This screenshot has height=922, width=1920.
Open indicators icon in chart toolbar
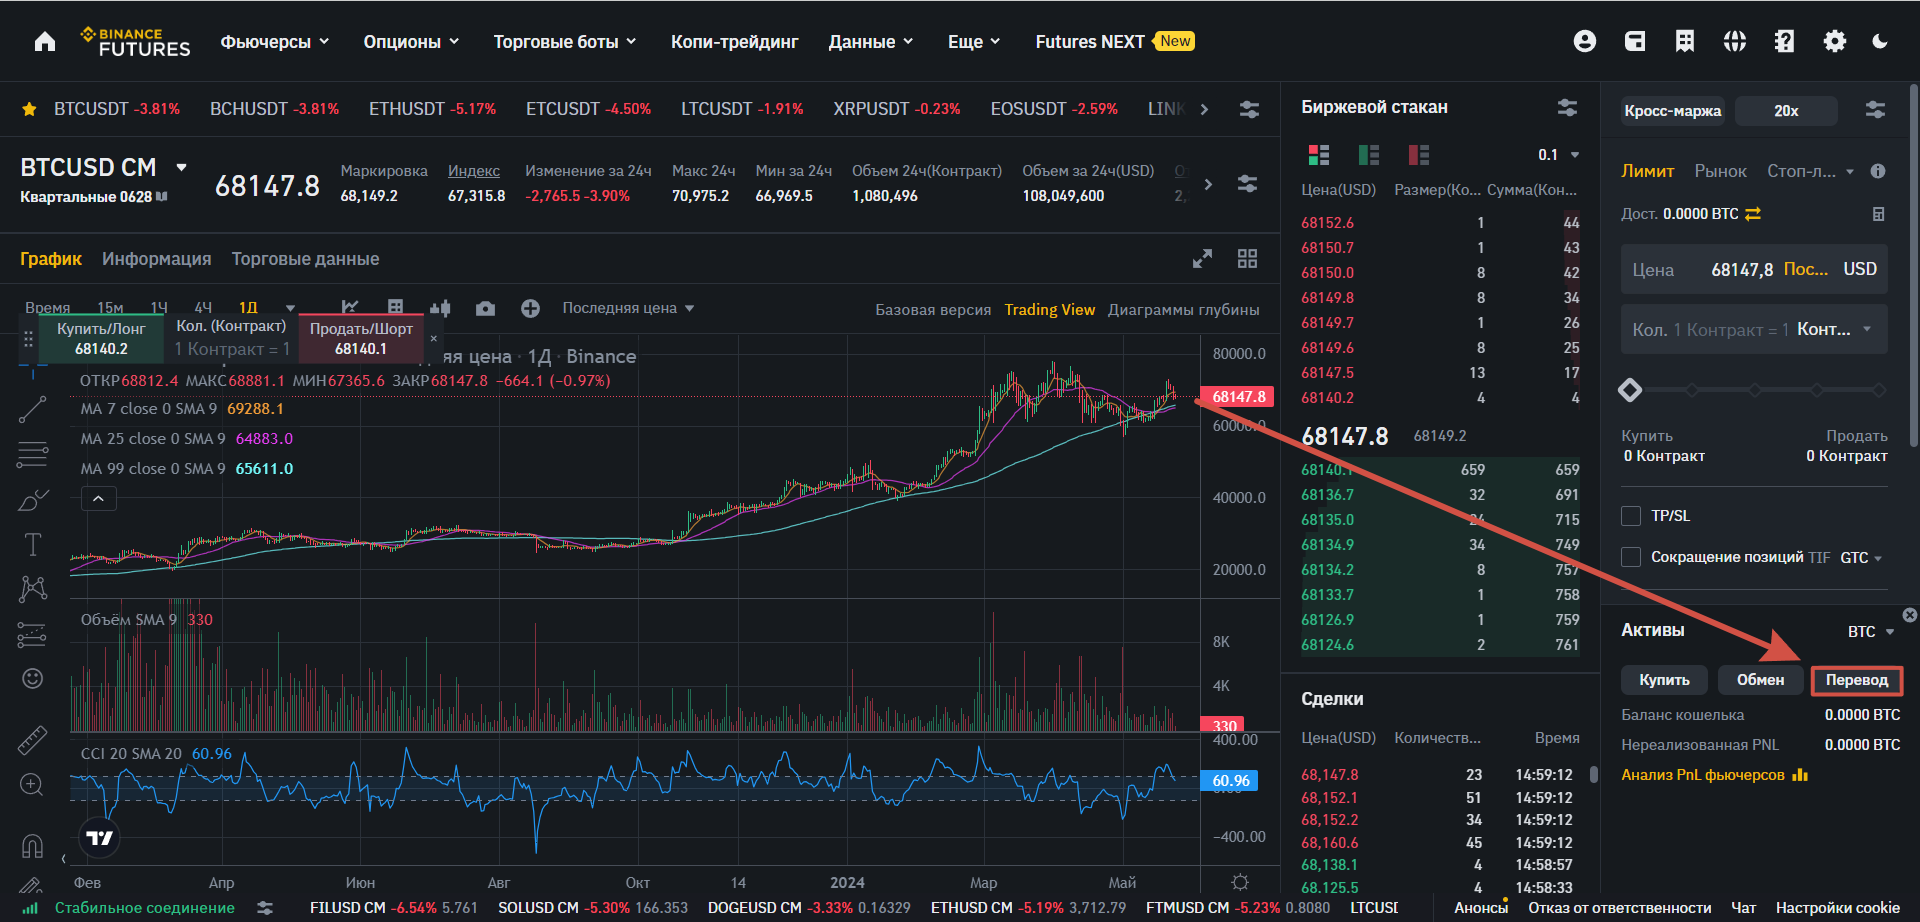(349, 308)
